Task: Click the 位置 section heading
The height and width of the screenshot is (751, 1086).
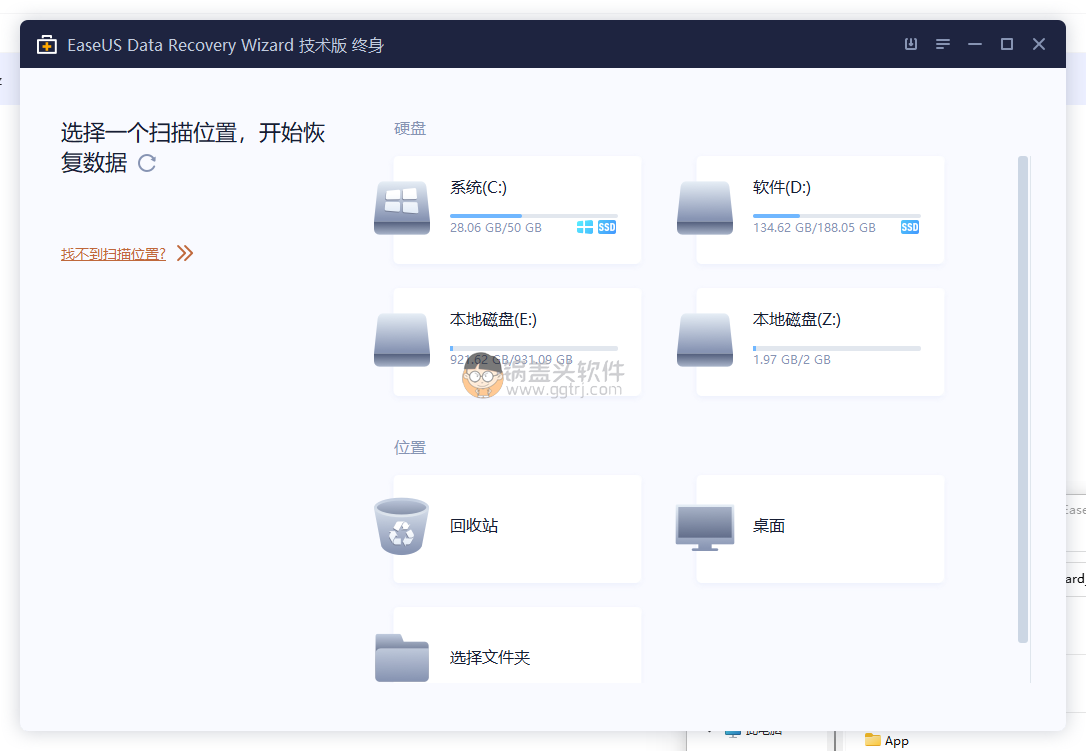Action: coord(410,448)
